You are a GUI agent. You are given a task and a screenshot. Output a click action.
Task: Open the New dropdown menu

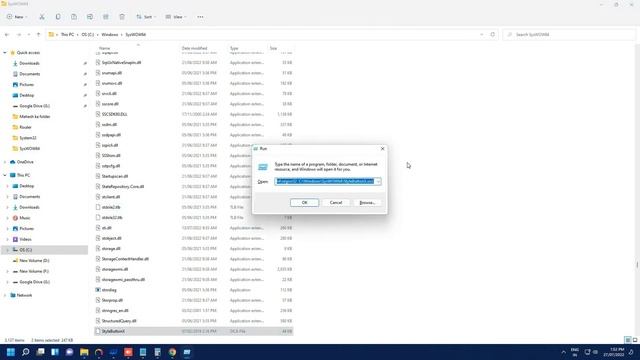tap(17, 17)
